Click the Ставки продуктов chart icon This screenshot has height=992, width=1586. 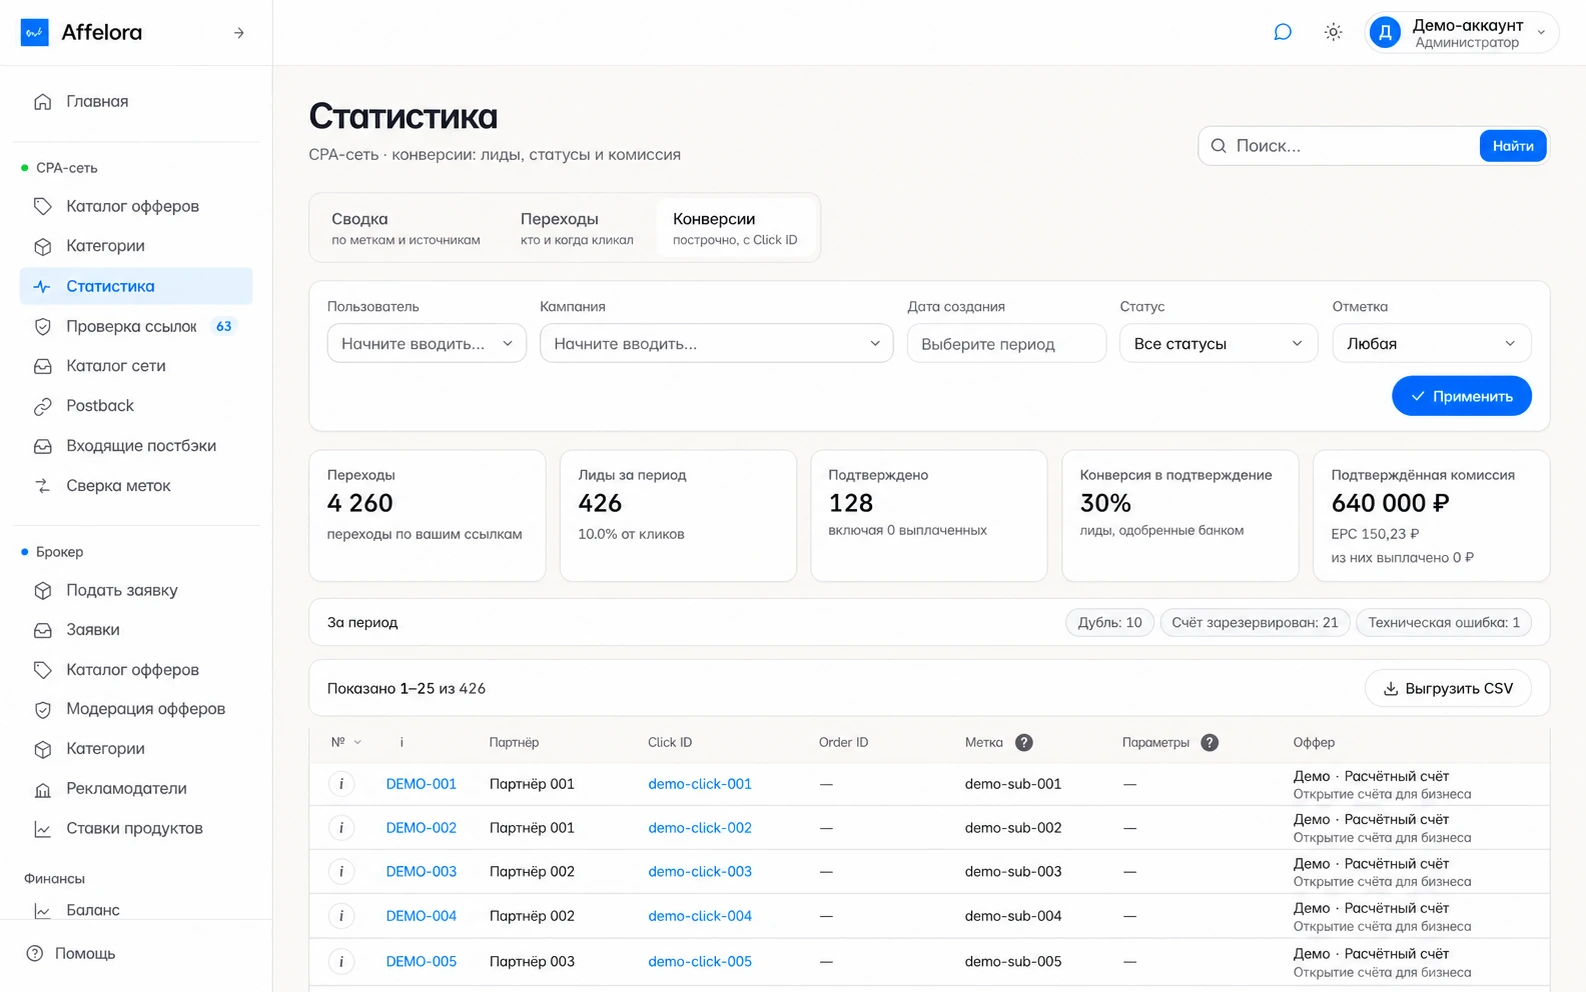coord(42,829)
